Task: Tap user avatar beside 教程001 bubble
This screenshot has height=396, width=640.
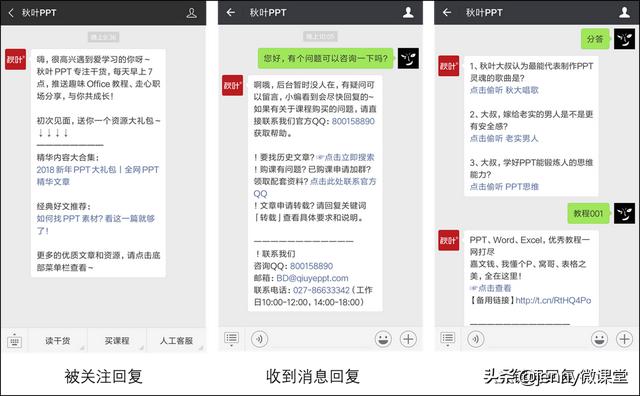Action: click(x=624, y=213)
